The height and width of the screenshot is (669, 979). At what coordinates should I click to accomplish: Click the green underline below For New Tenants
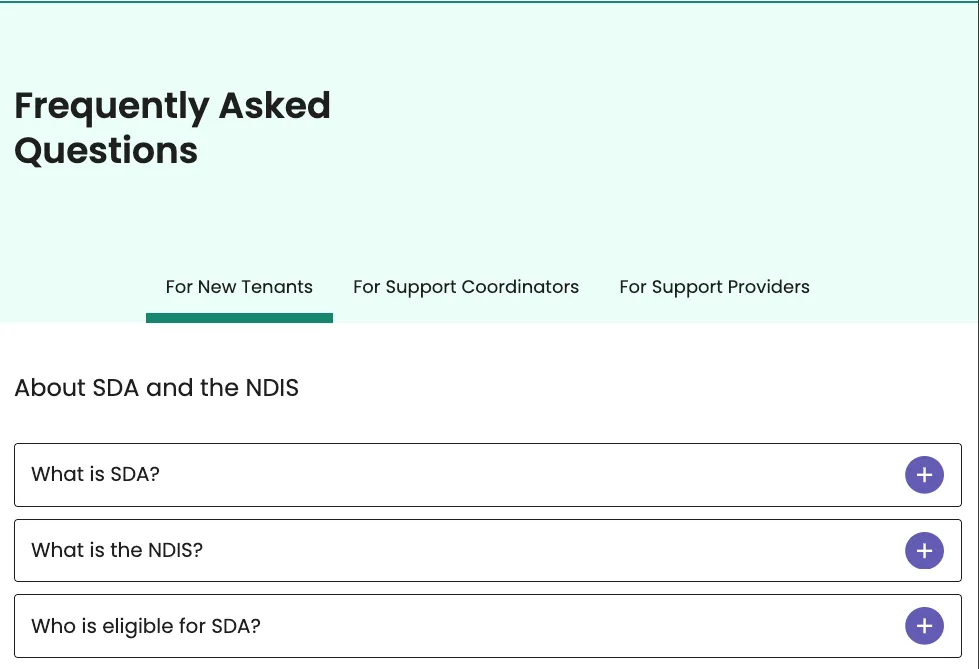(239, 318)
